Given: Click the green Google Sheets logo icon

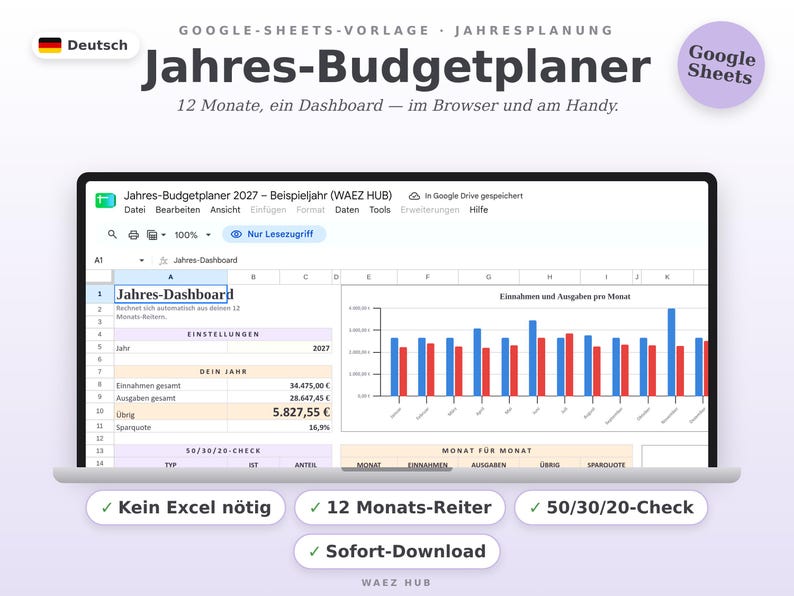Looking at the screenshot, I should [x=105, y=201].
